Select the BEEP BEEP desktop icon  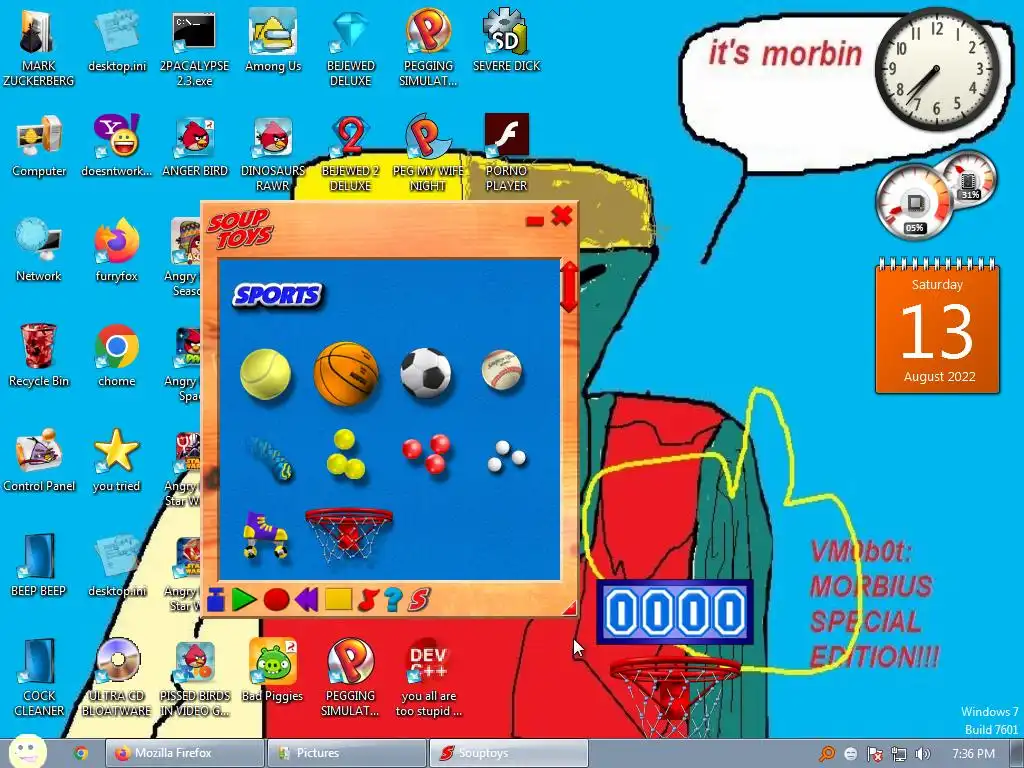point(39,566)
